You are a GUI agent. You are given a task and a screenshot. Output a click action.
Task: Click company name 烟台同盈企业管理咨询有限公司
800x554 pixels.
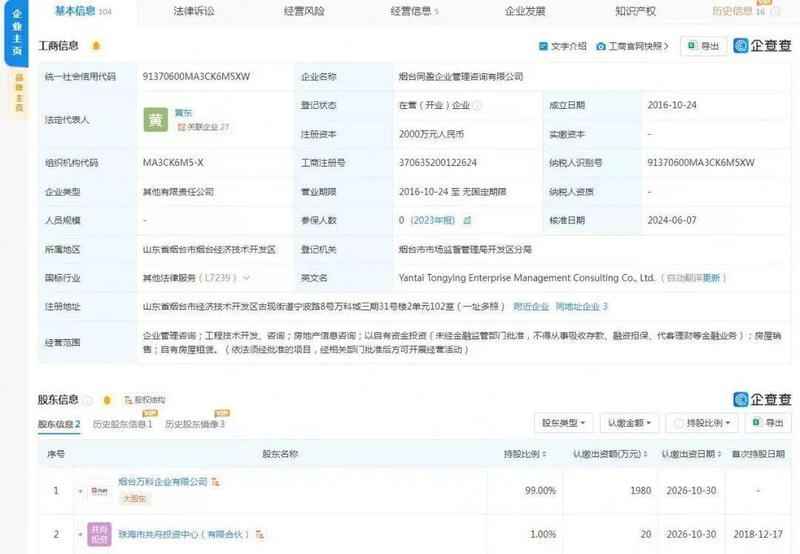click(461, 77)
